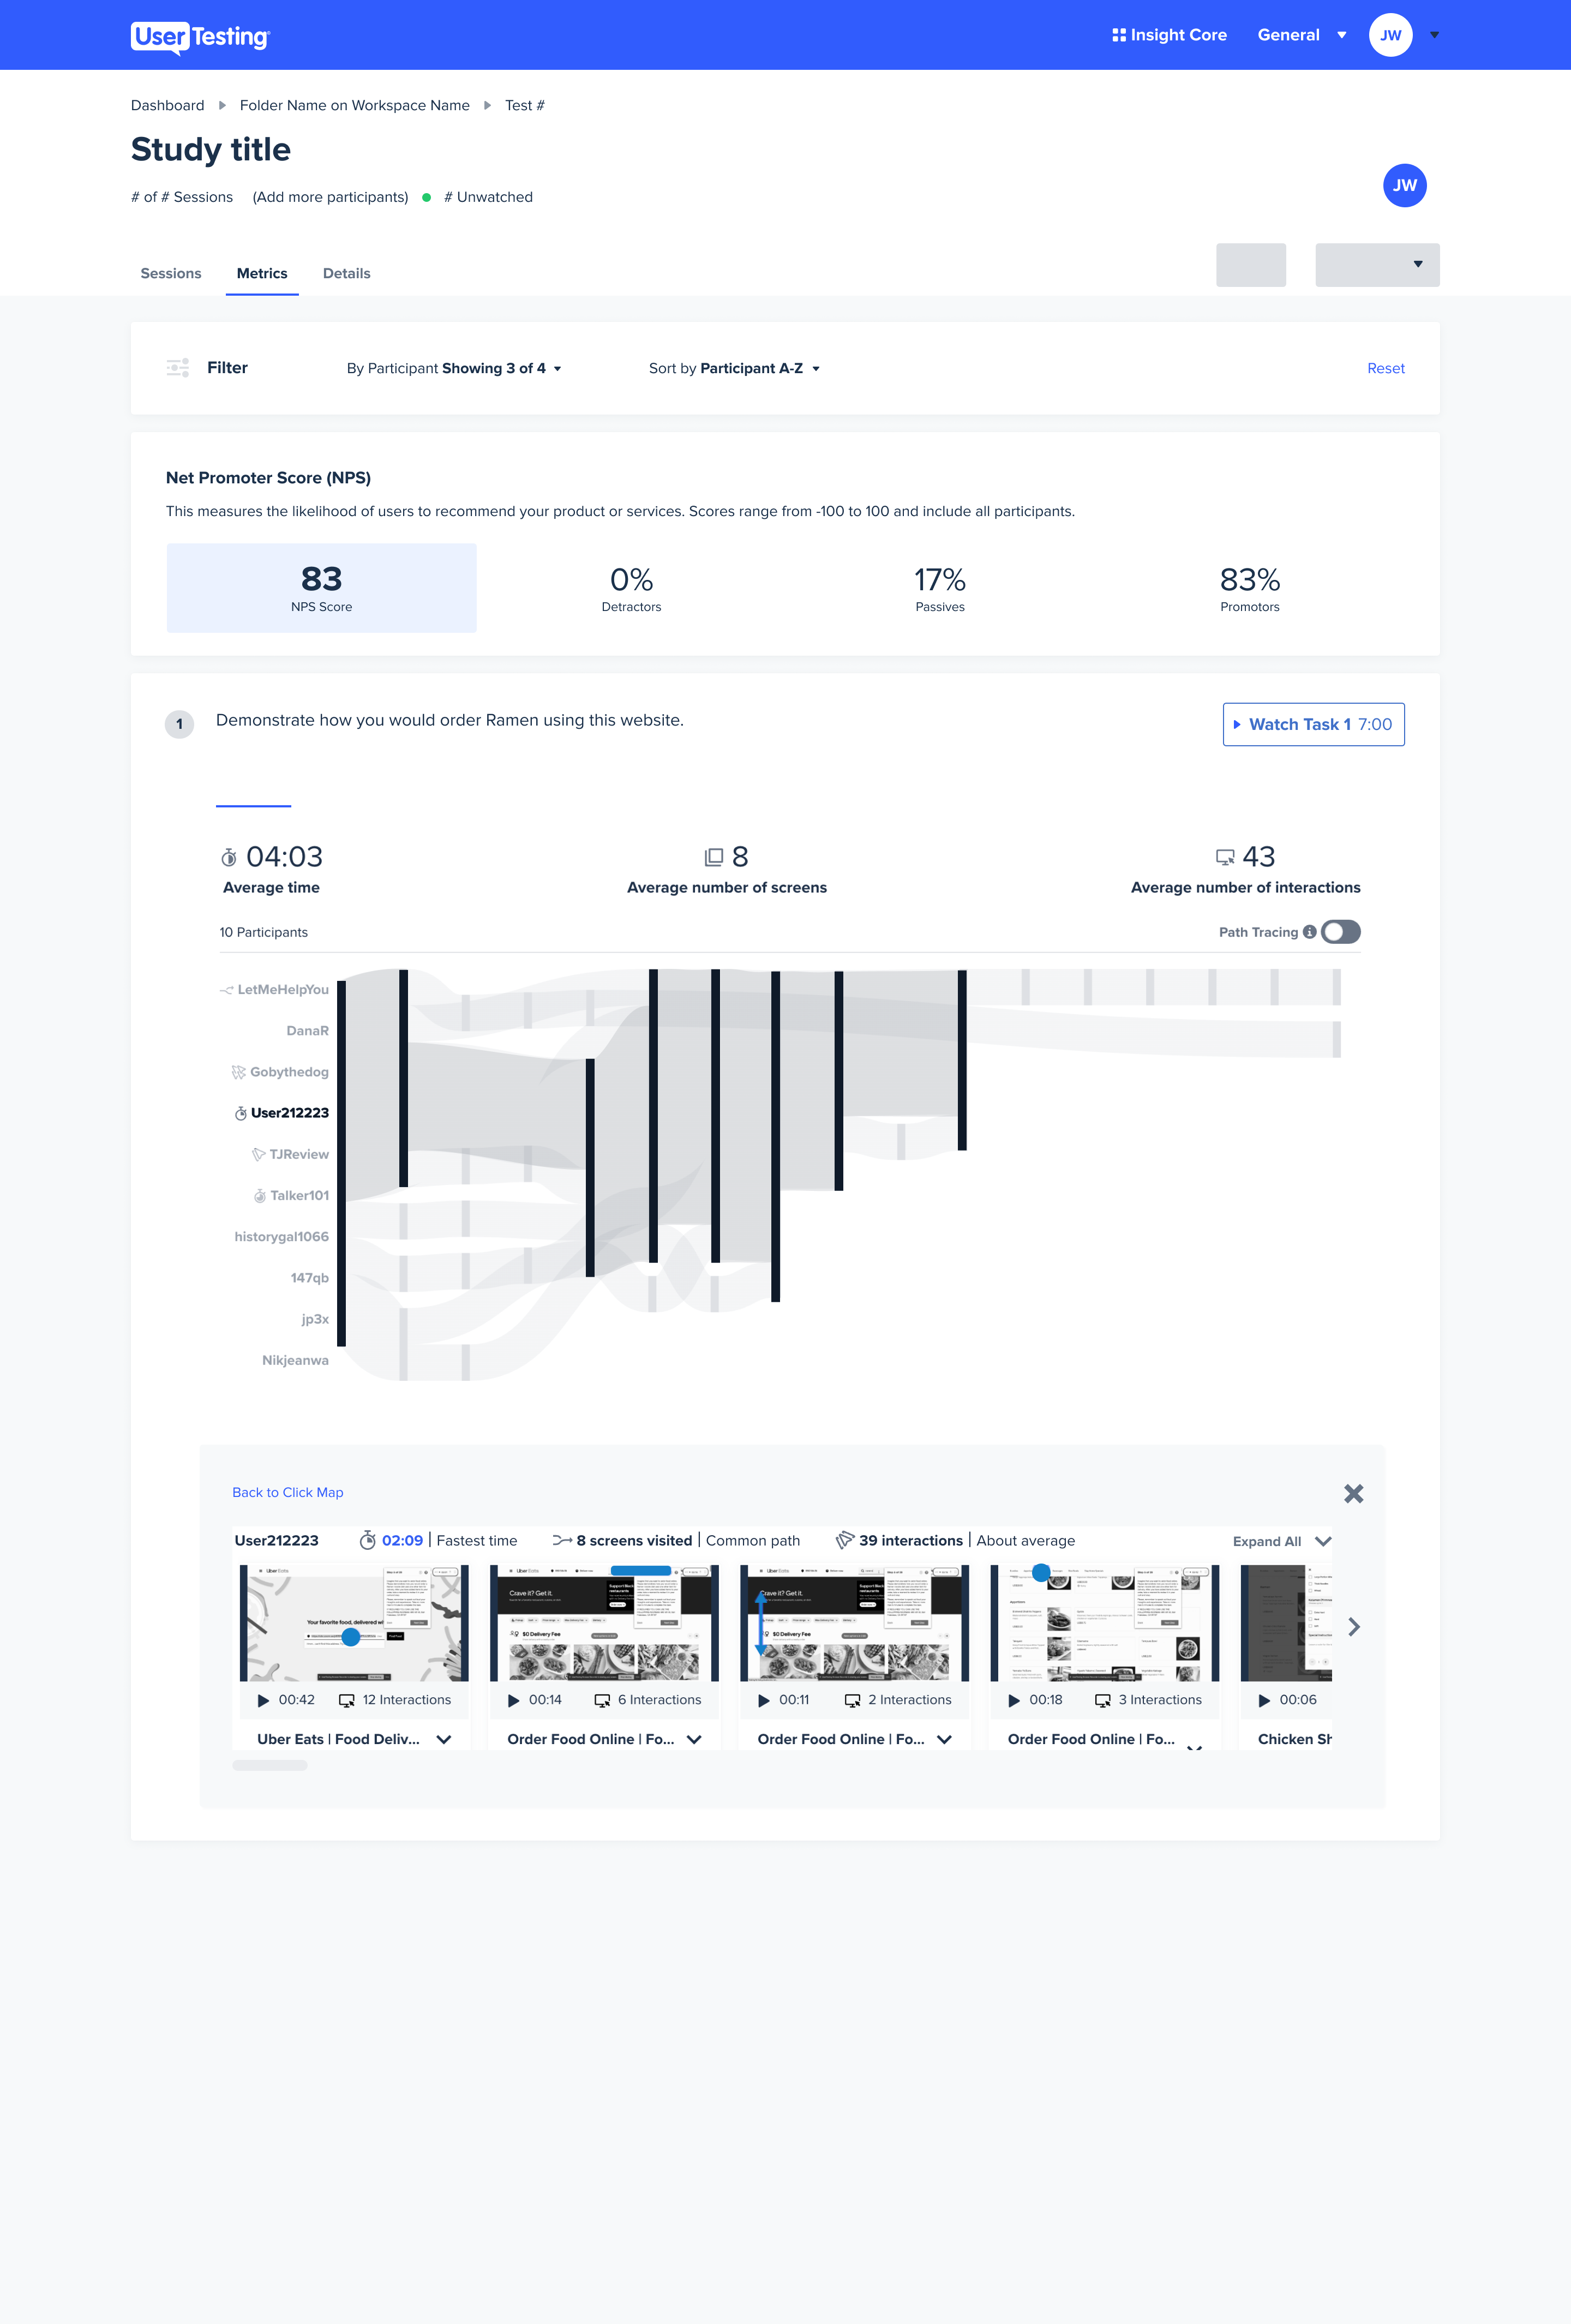Close the User212223 detail panel
This screenshot has width=1571, height=2324.
click(x=1353, y=1493)
